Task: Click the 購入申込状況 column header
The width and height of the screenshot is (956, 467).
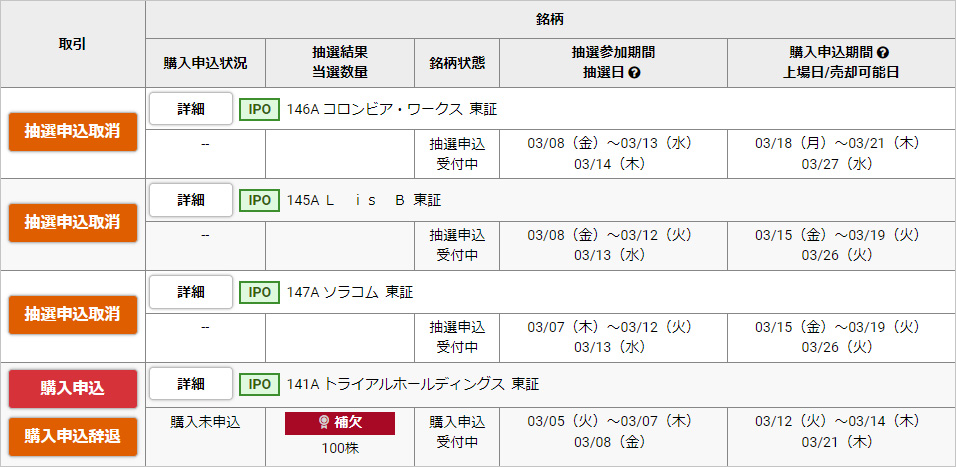Action: [x=205, y=63]
